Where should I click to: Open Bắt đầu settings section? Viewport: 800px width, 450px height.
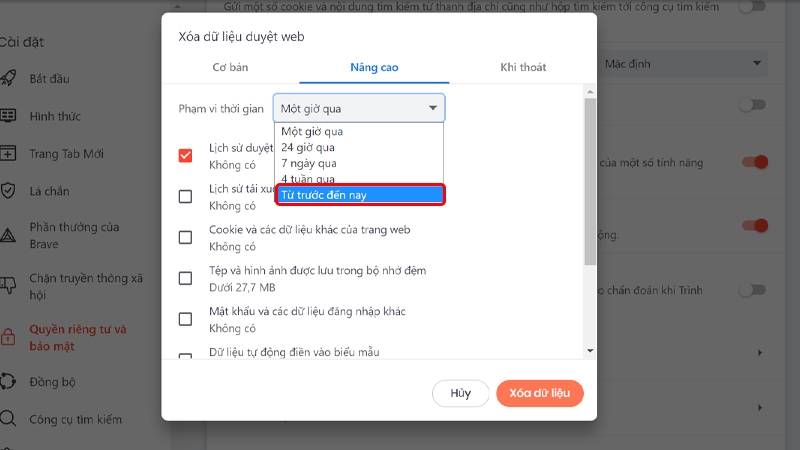(x=49, y=79)
